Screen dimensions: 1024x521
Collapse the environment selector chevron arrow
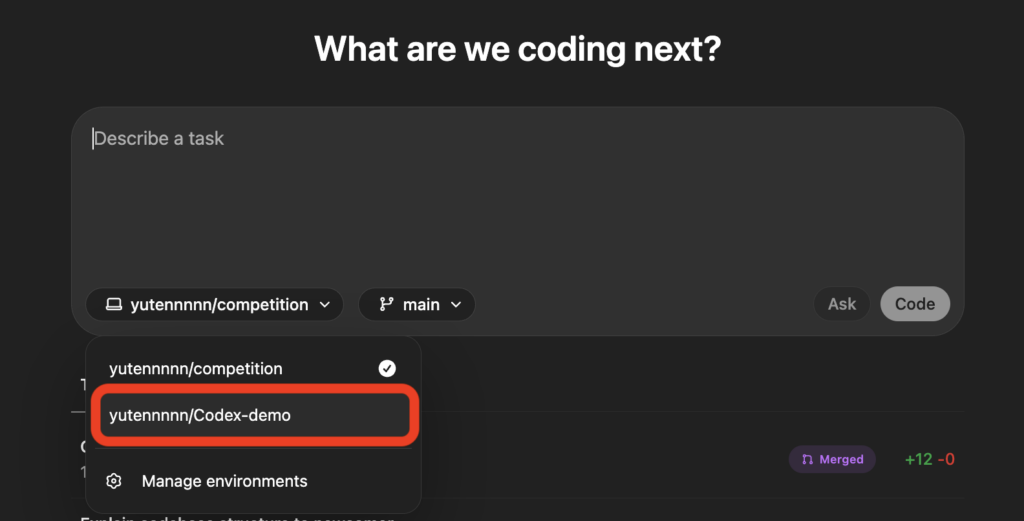pyautogui.click(x=325, y=305)
